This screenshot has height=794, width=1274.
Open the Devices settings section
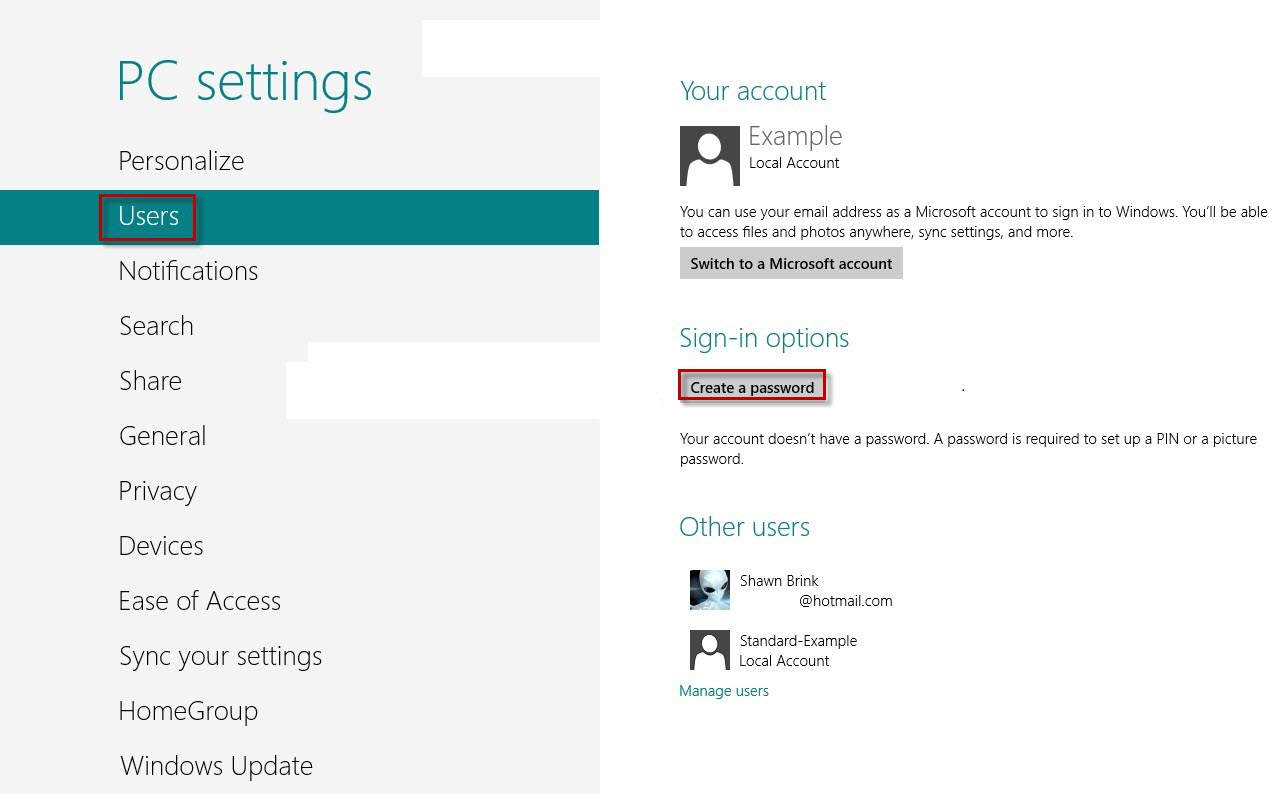pyautogui.click(x=161, y=546)
